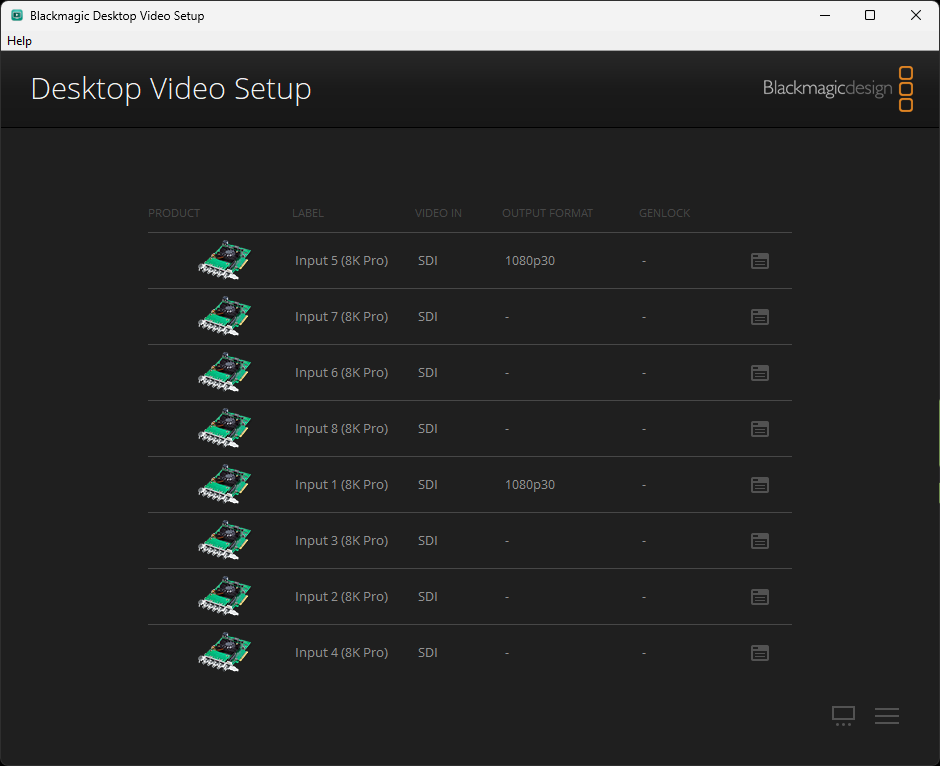Select the 'Input 5 (8K Pro)' label
This screenshot has height=766, width=940.
(x=342, y=261)
